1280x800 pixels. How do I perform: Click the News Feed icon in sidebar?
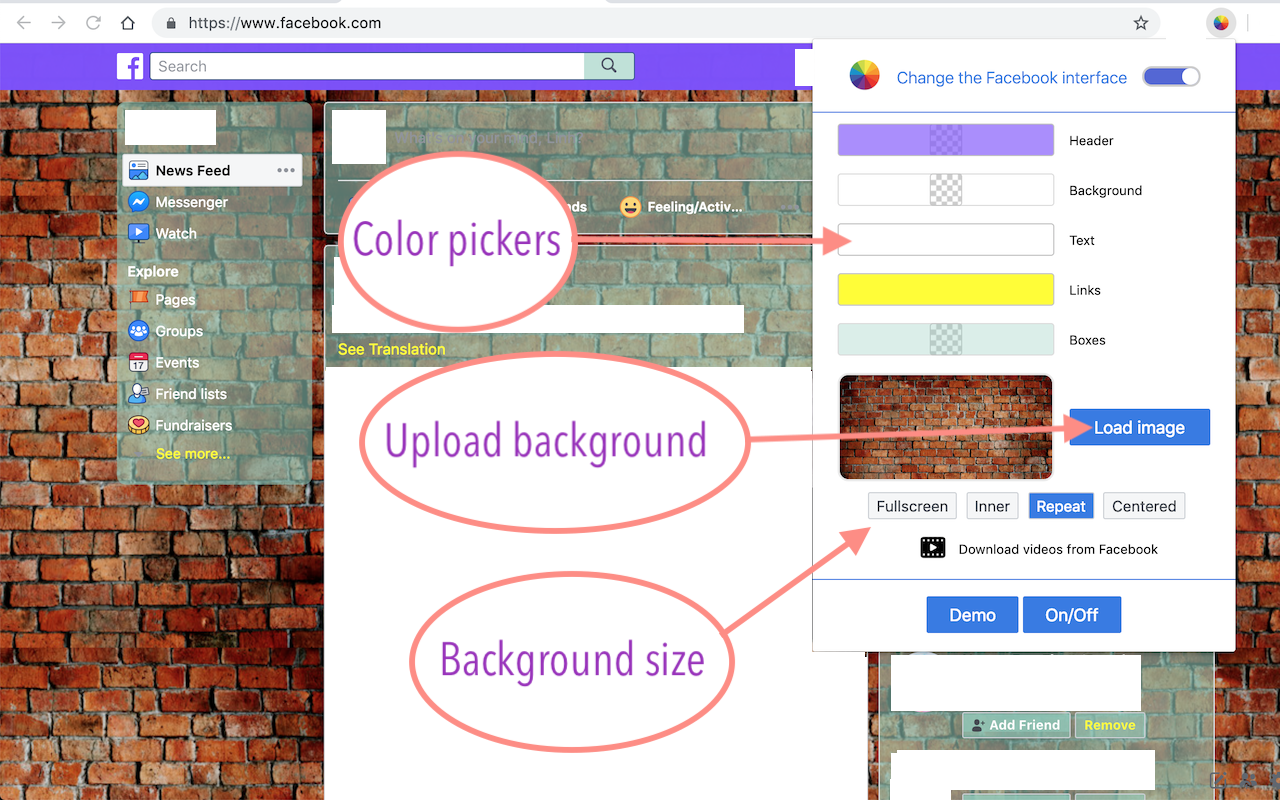pos(139,170)
